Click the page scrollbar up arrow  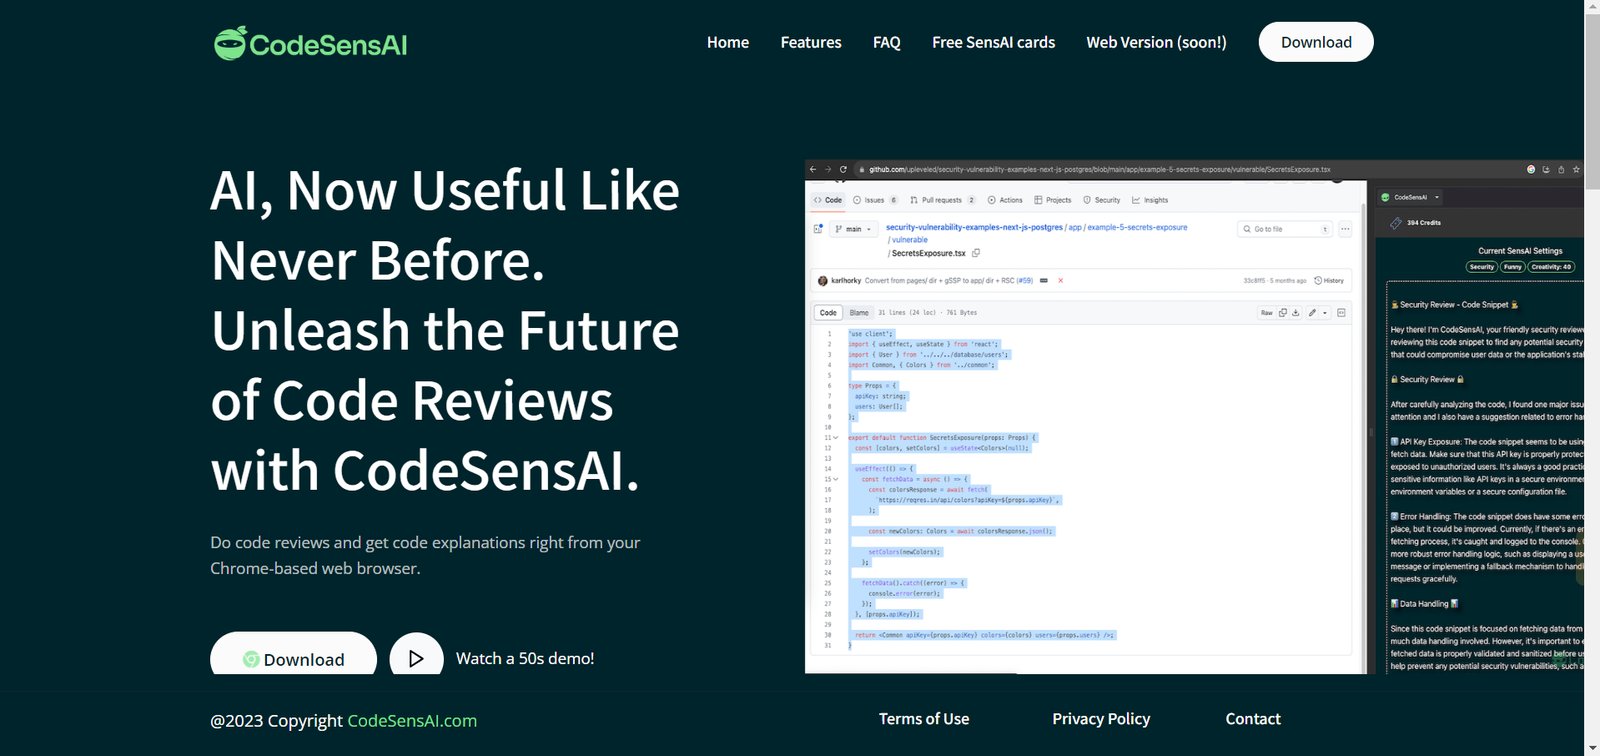[1592, 8]
